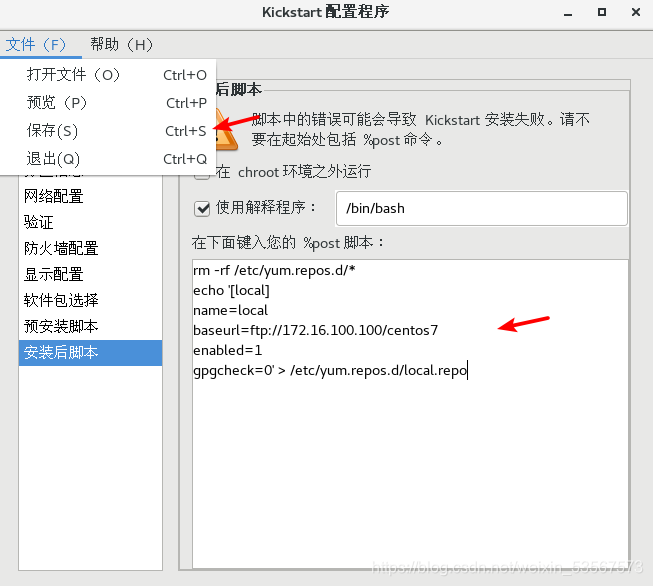
Task: Open the 文件 (F) menu
Action: (40, 45)
